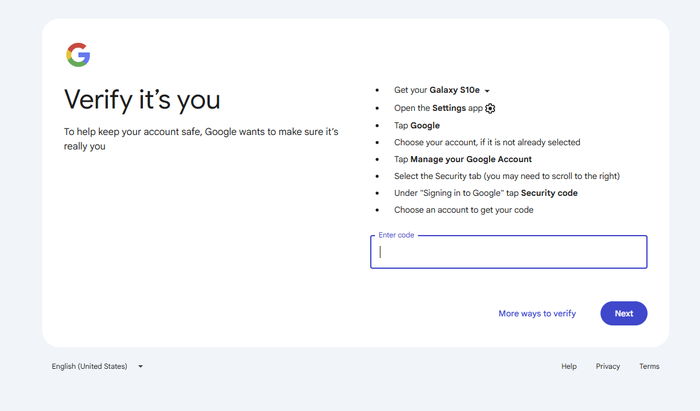Open the English (United States) language dropdown
Viewport: 700px width, 411px height.
97,366
